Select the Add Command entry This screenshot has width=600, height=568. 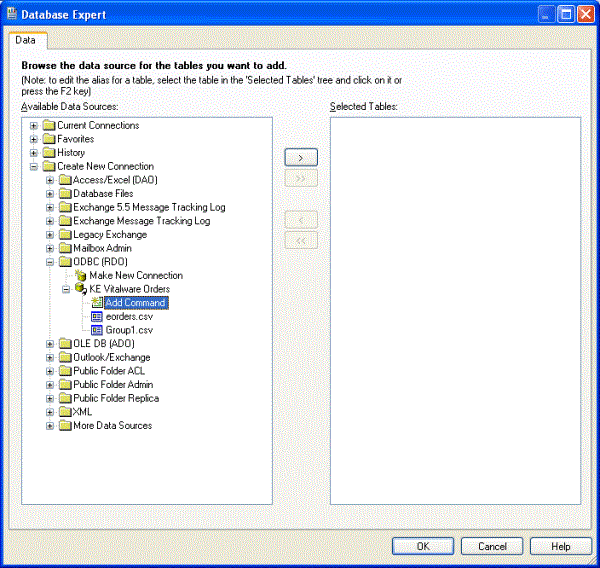(136, 303)
